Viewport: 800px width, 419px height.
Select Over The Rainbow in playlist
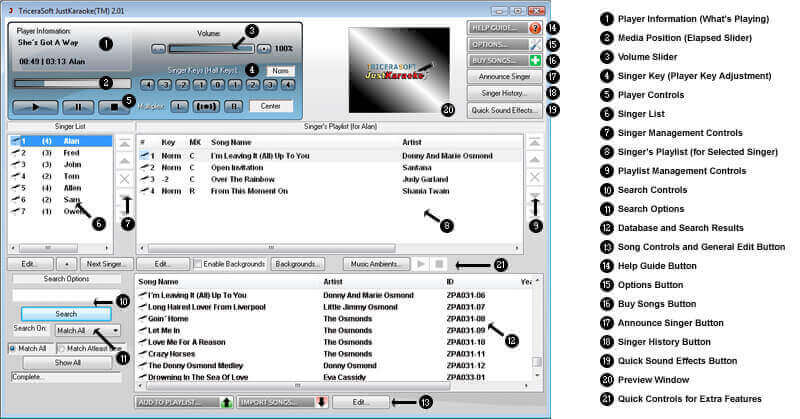[x=330, y=179]
